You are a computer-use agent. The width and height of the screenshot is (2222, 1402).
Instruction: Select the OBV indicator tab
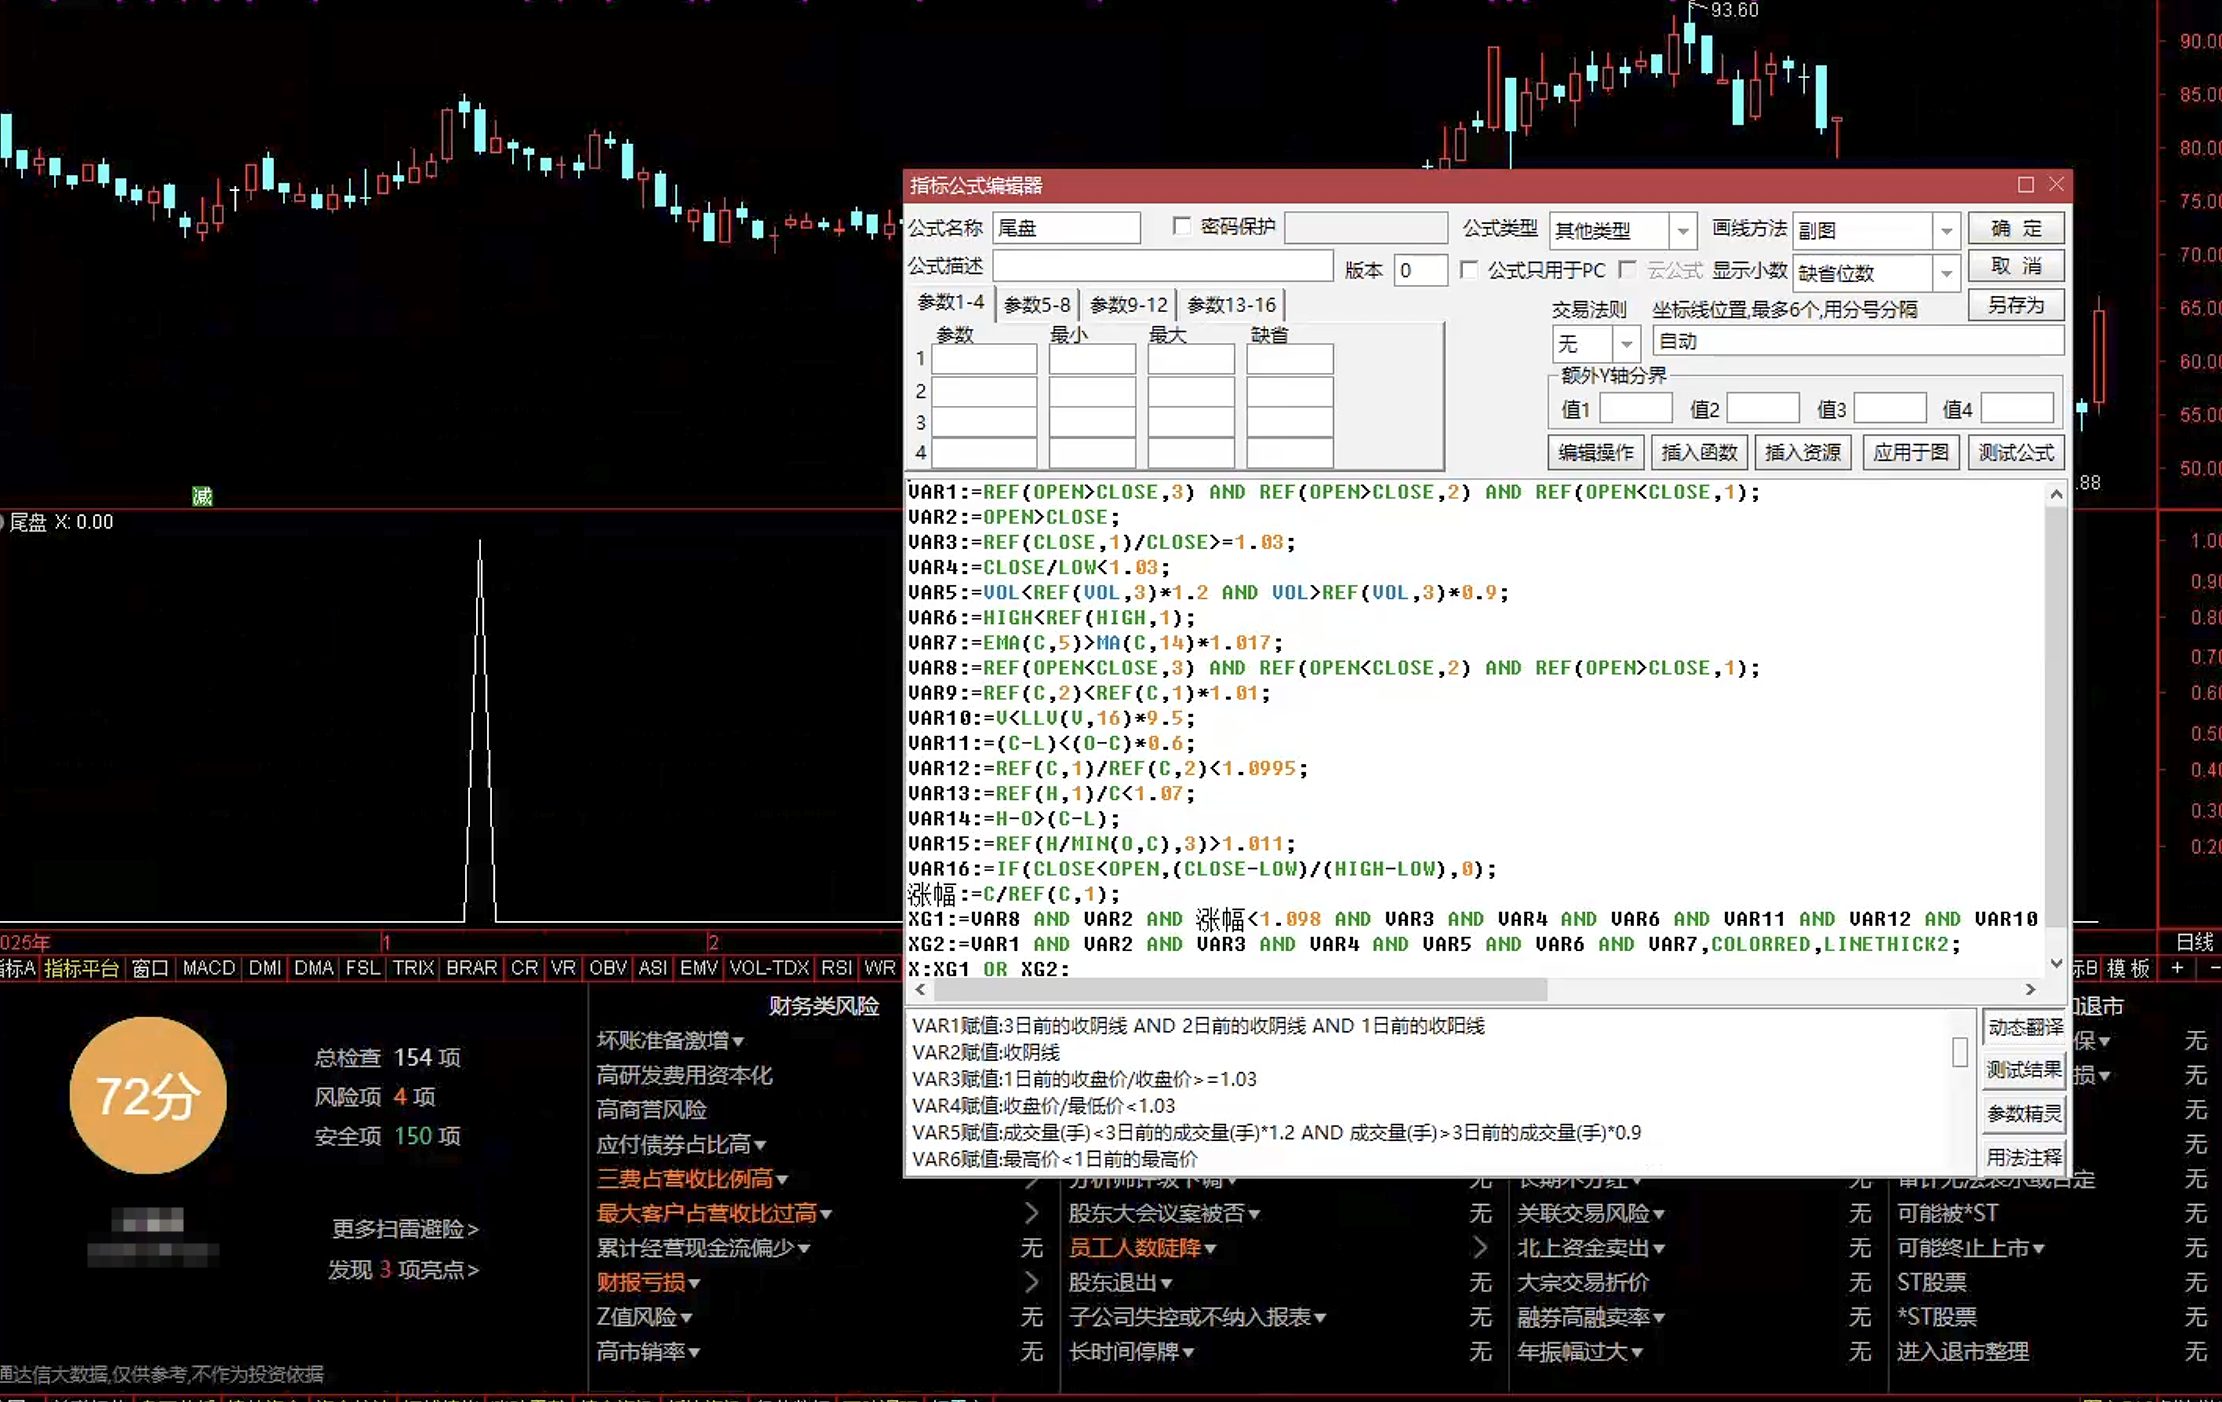tap(607, 968)
